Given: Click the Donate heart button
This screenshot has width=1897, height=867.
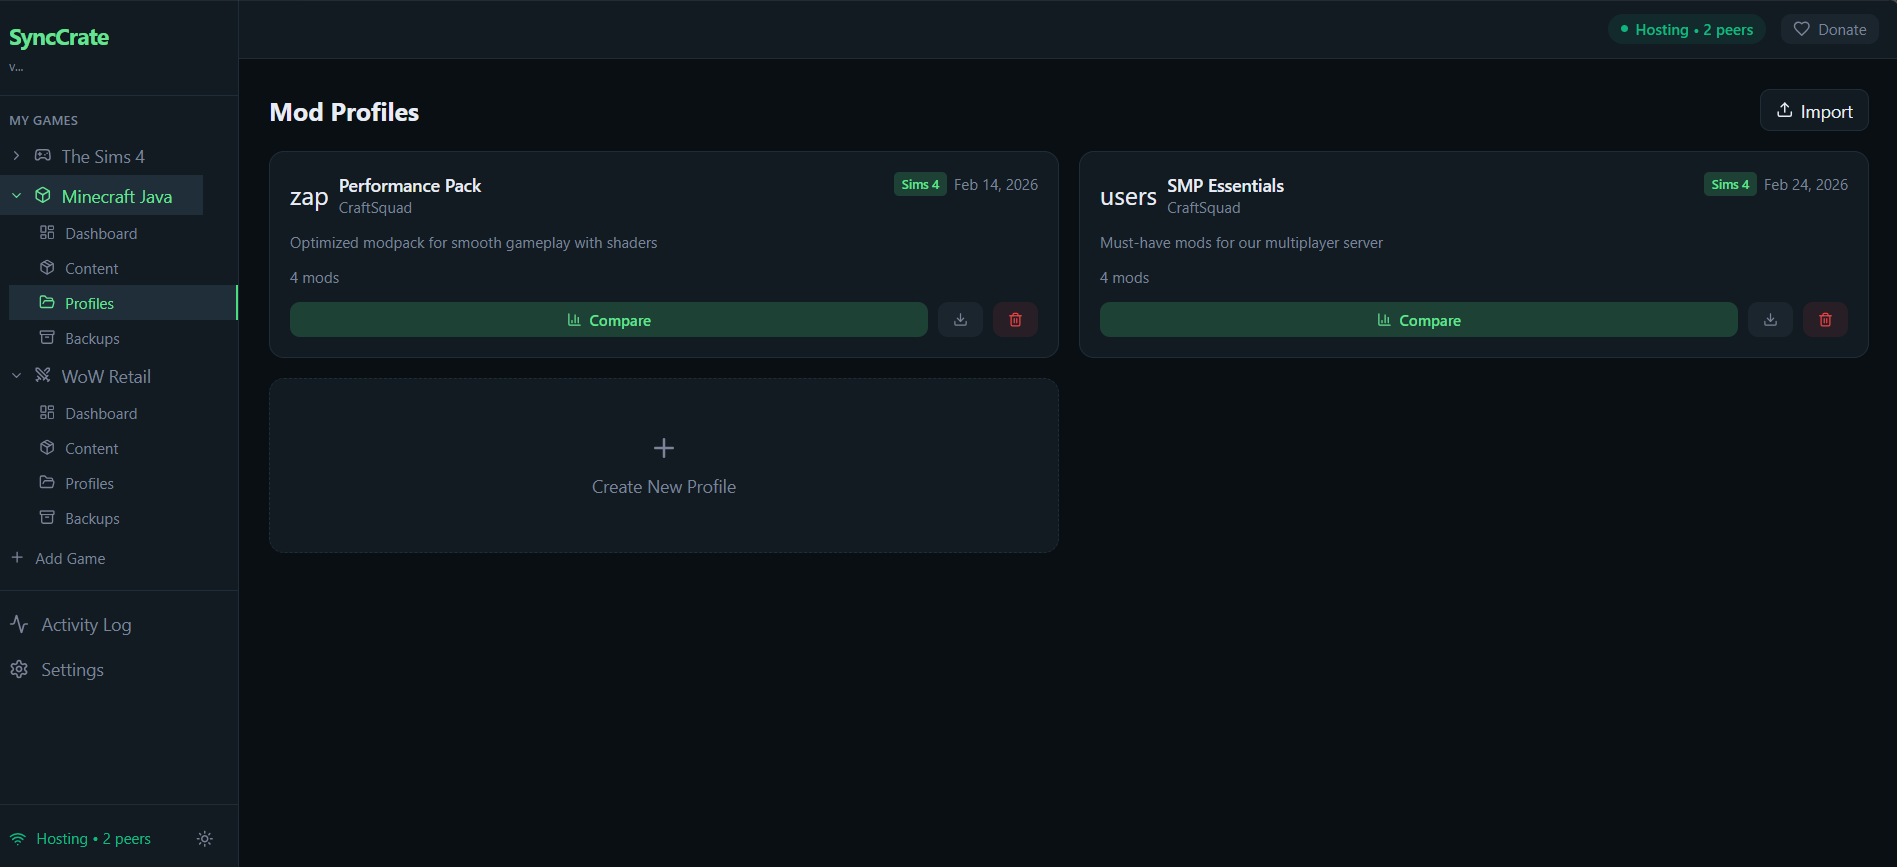Looking at the screenshot, I should coord(1829,30).
